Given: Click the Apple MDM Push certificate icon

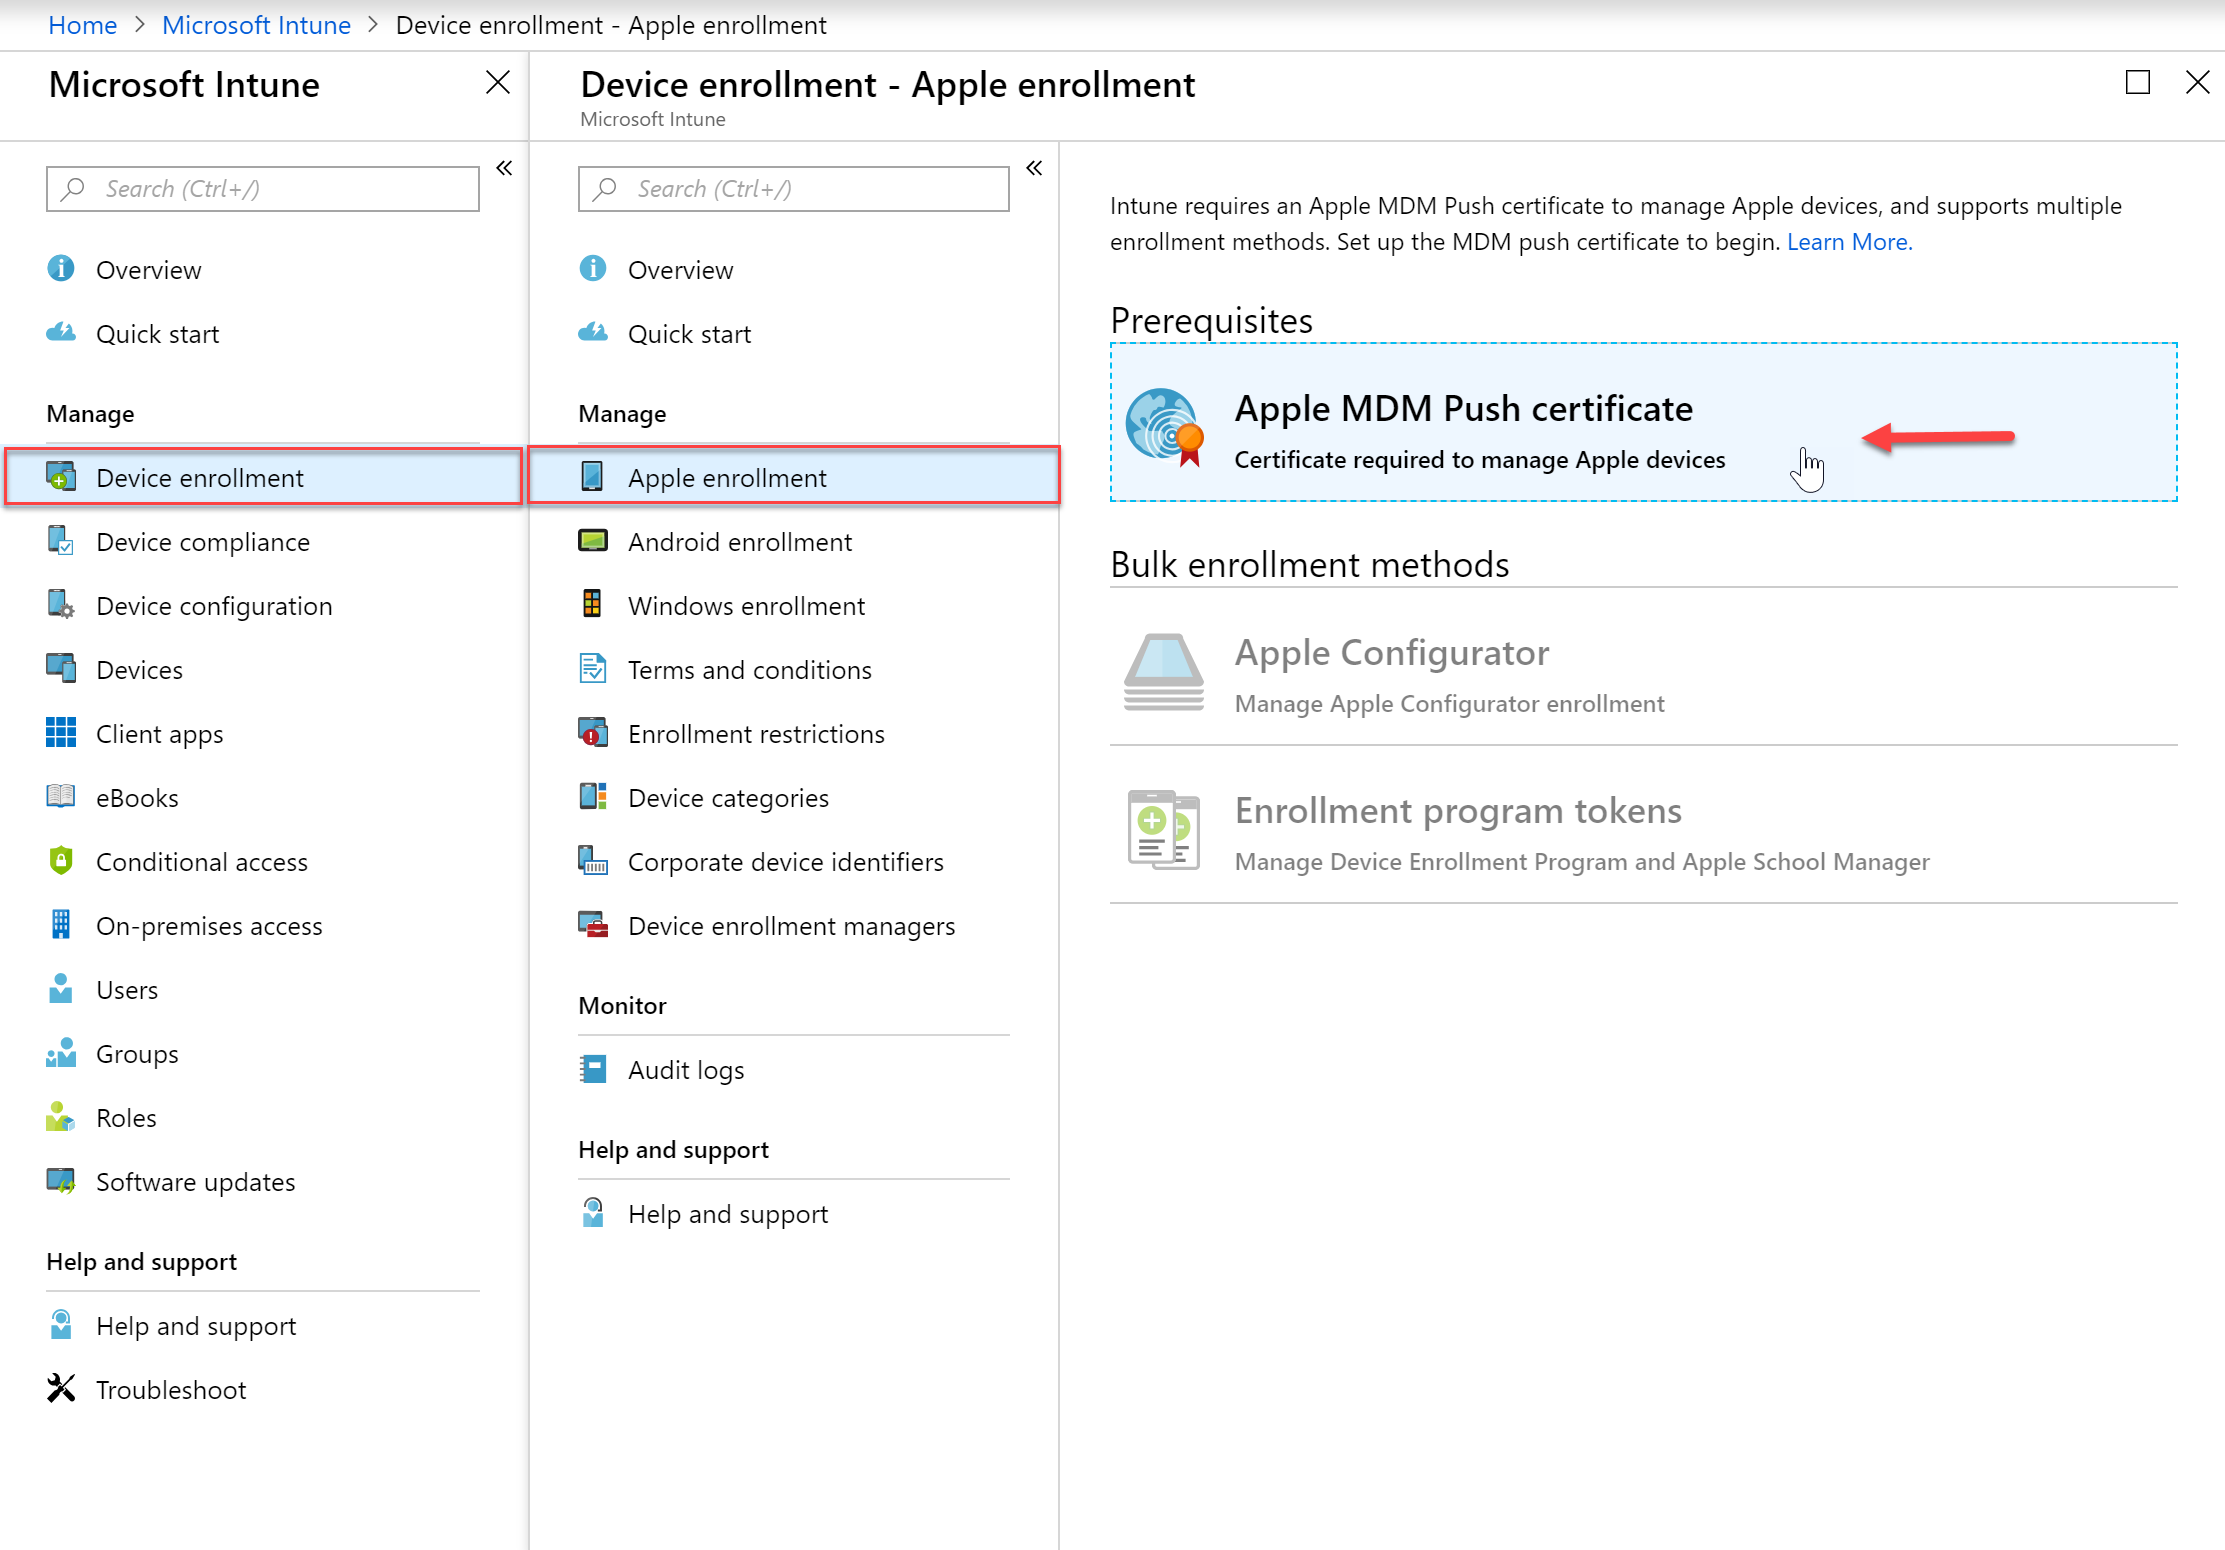Looking at the screenshot, I should tap(1164, 427).
